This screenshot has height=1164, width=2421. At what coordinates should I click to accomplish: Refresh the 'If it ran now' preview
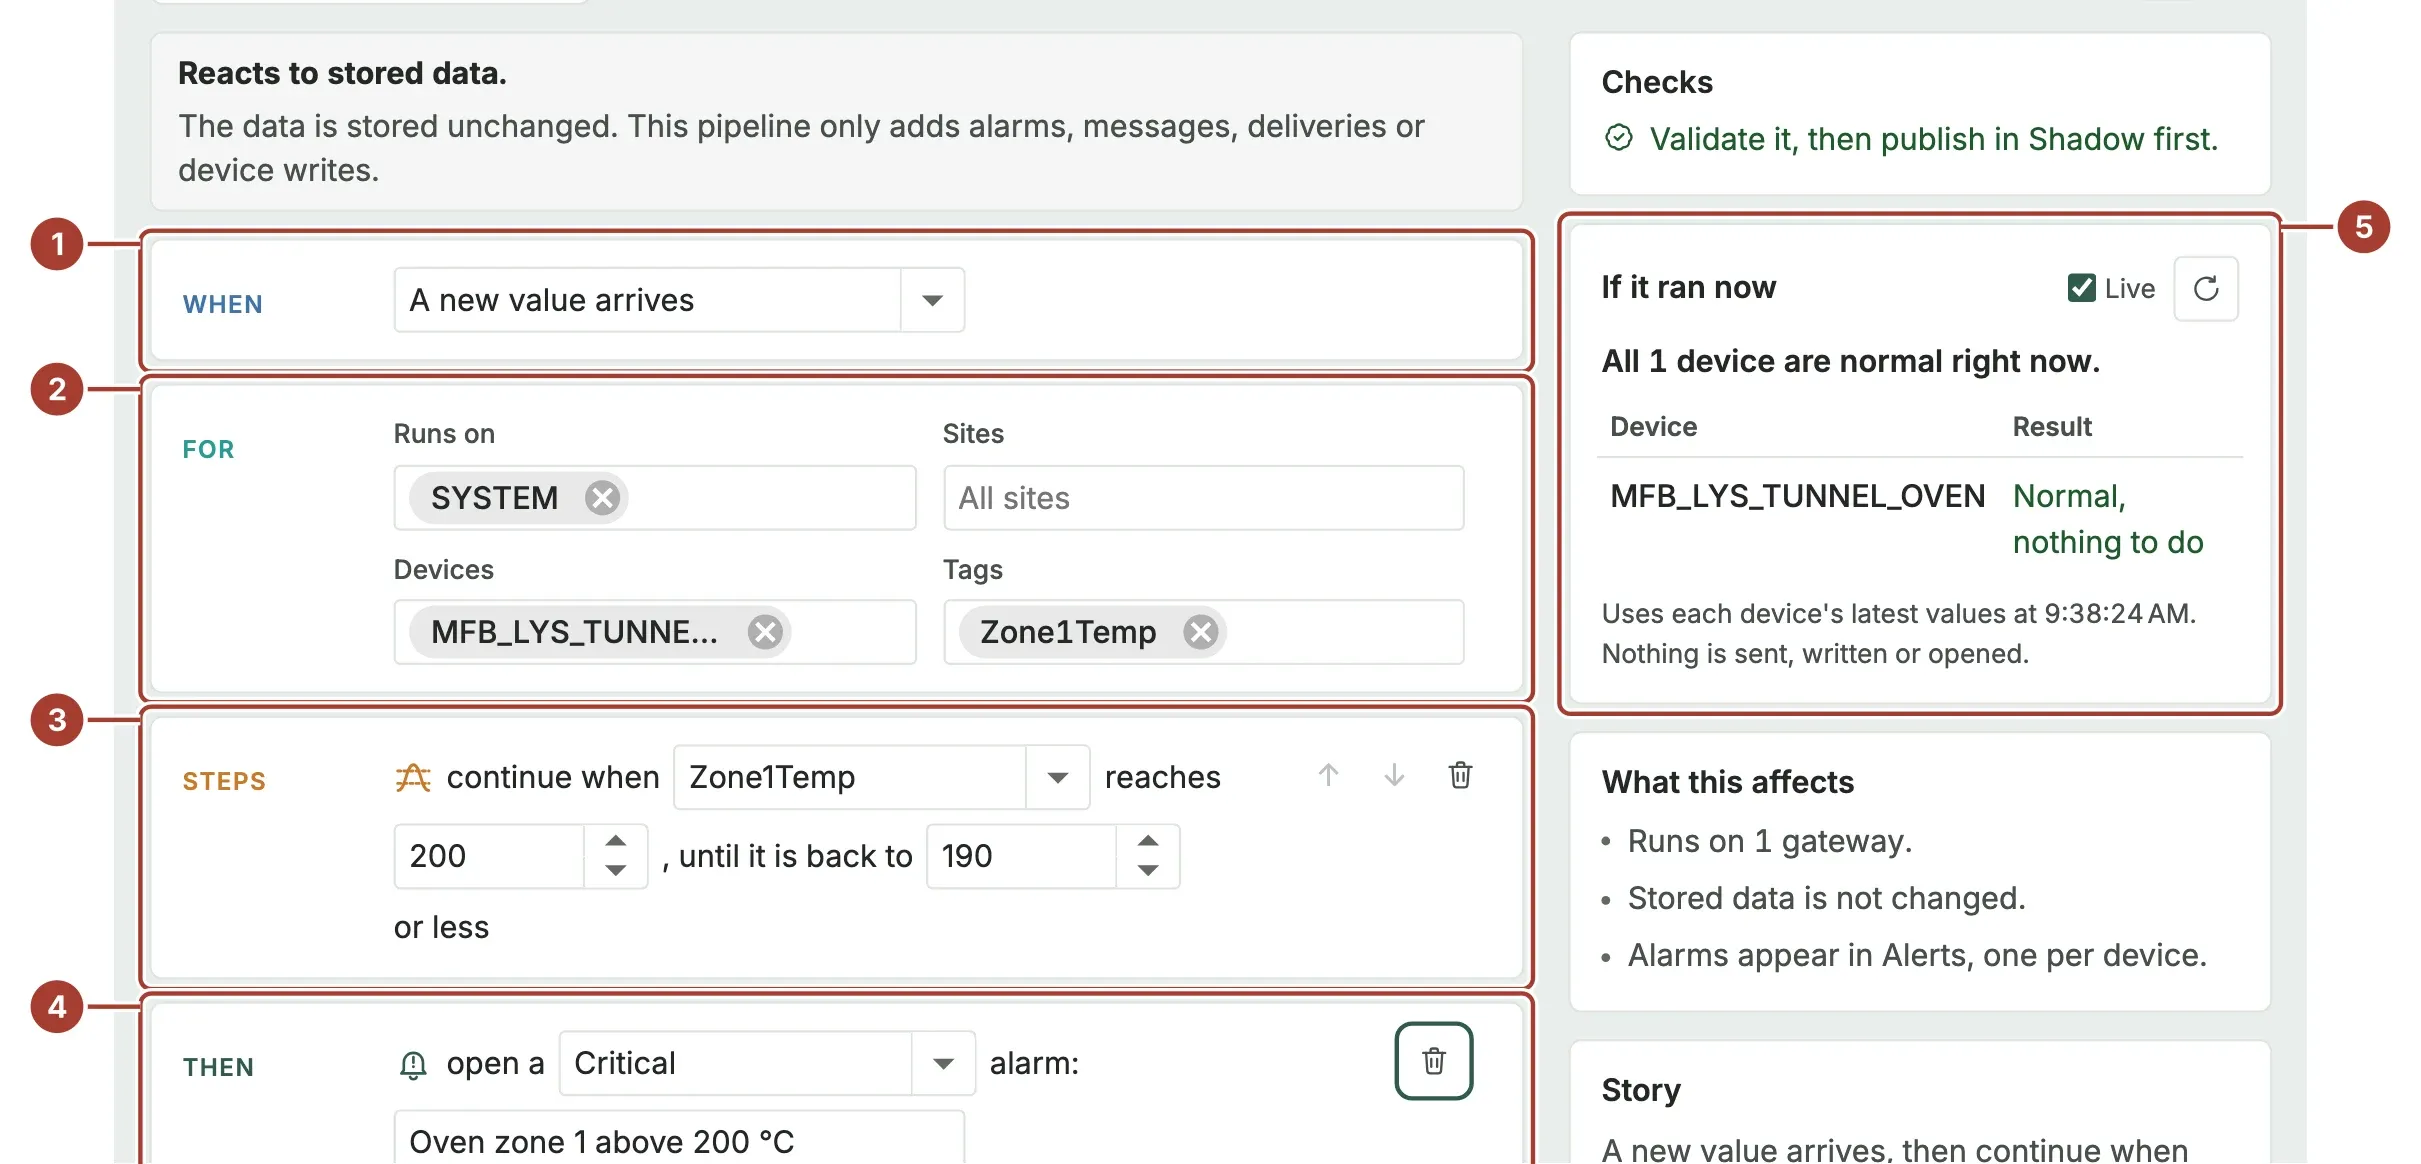point(2206,289)
